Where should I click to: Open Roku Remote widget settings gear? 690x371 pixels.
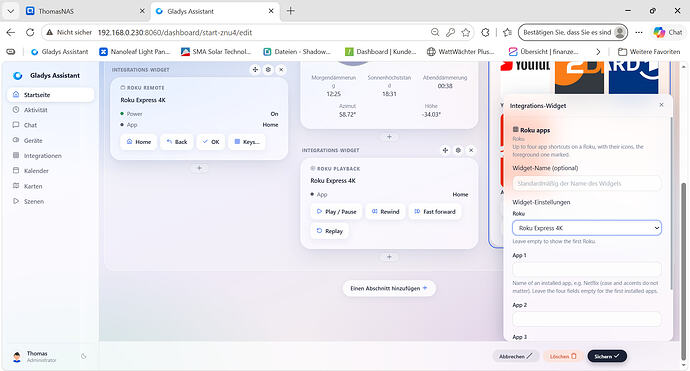(268, 70)
